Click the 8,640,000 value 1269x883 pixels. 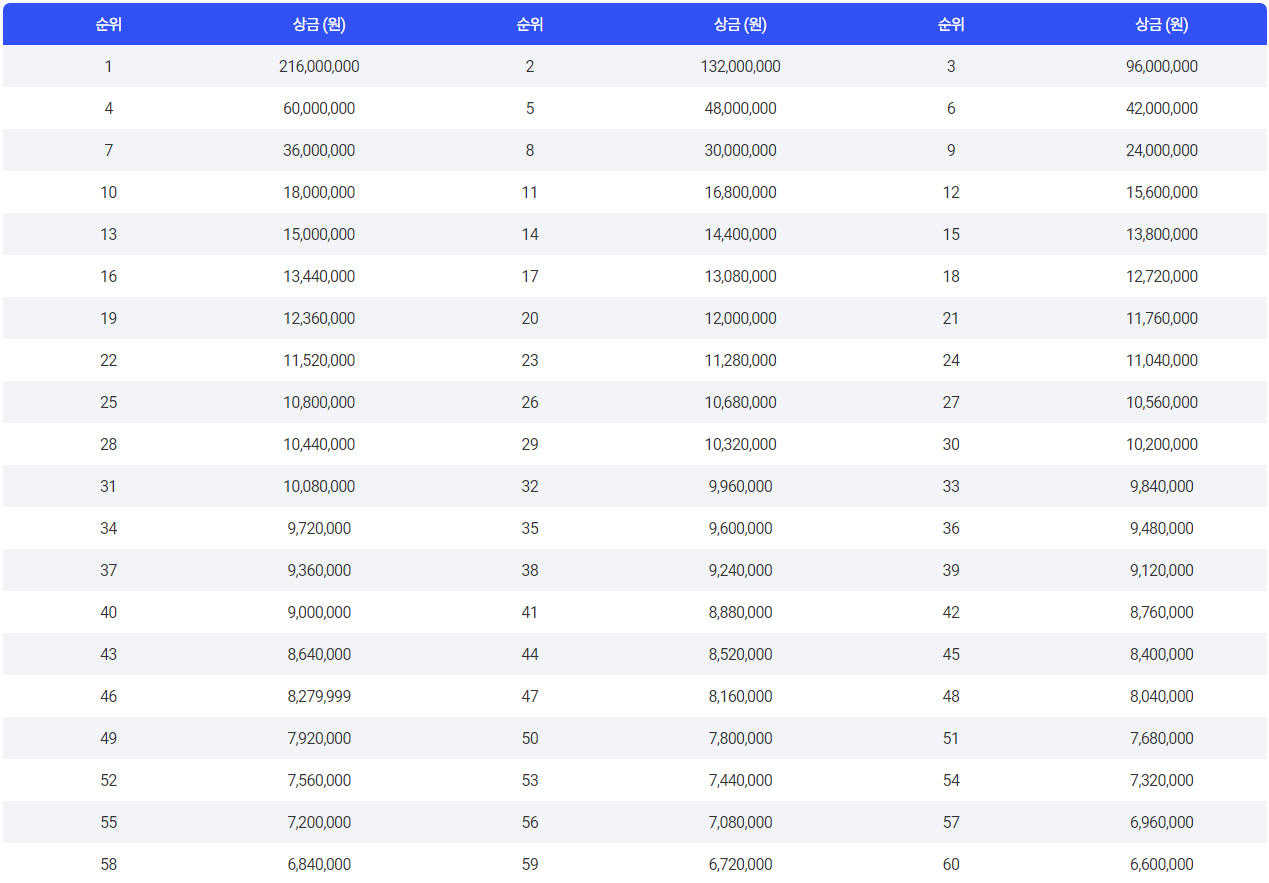coord(319,654)
